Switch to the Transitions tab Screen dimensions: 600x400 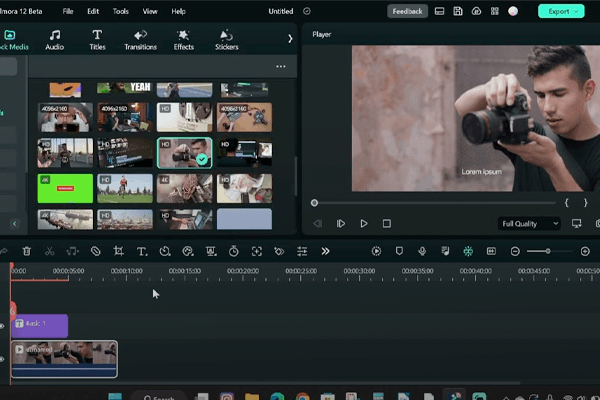140,41
